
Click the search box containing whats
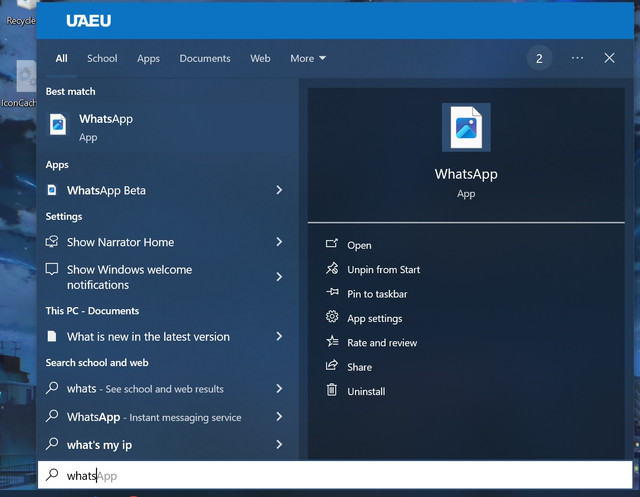335,475
